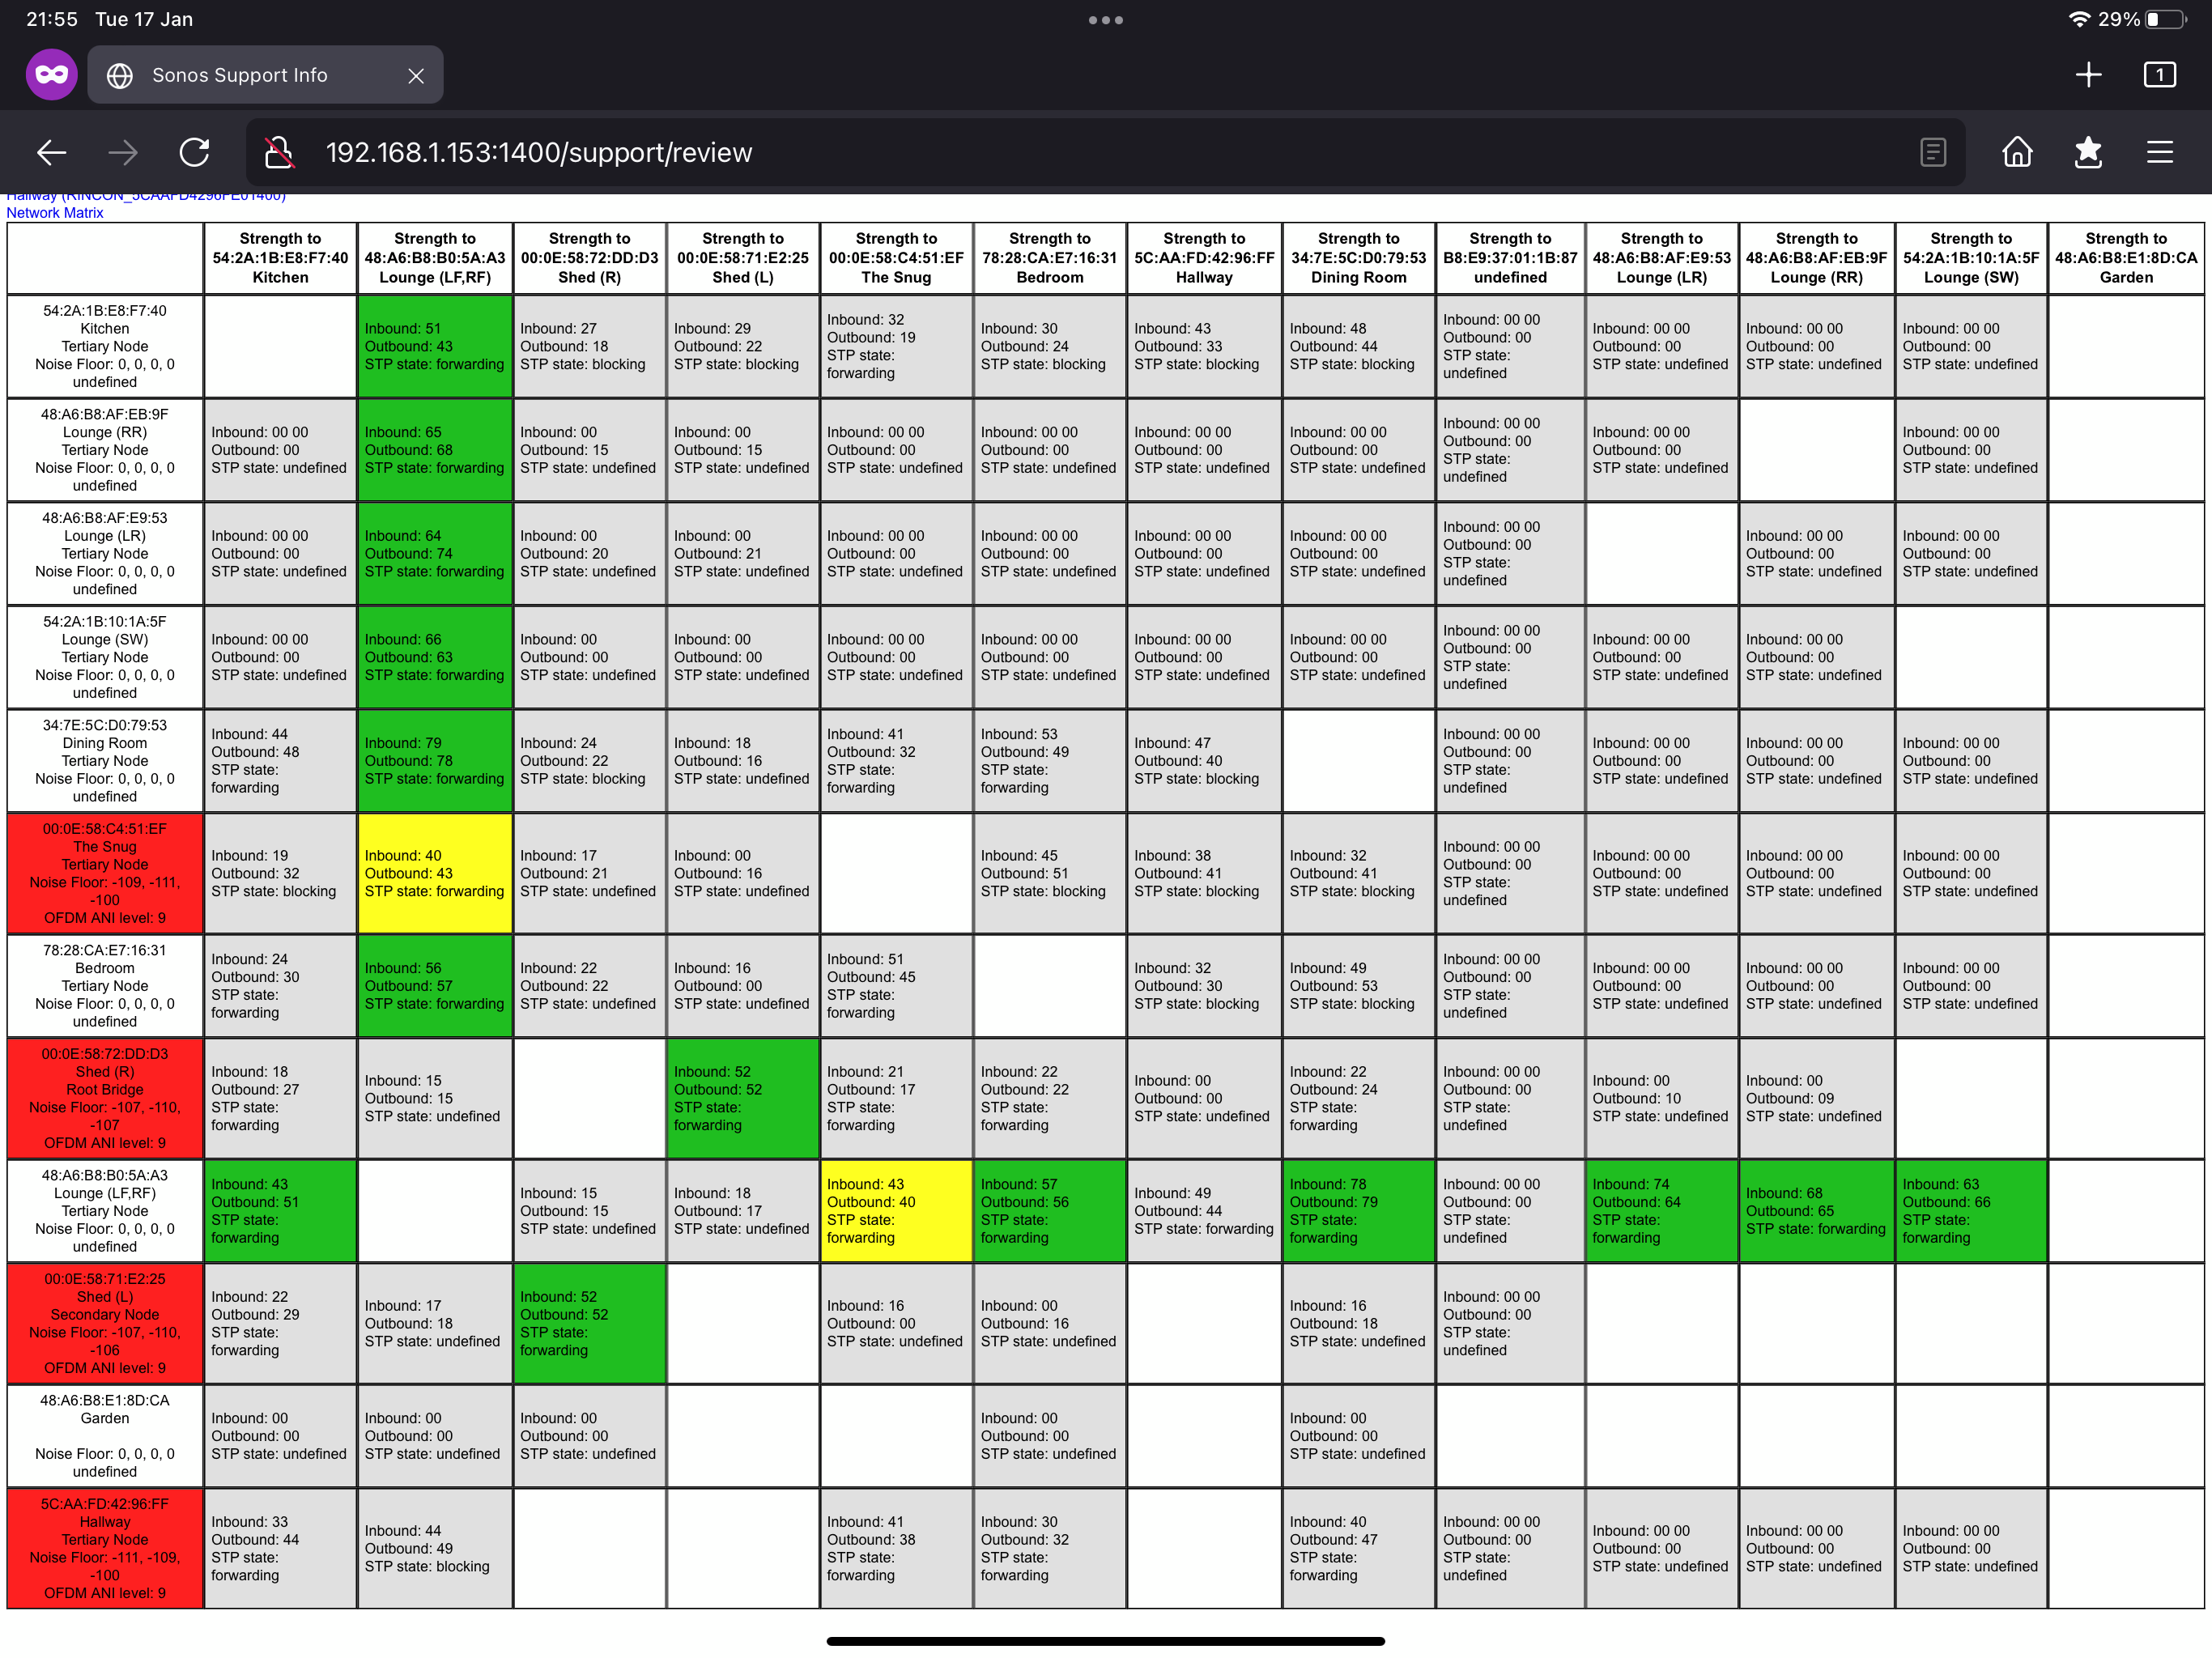Image resolution: width=2212 pixels, height=1658 pixels.
Task: Select the red Shed (L) Secondary Node label
Action: (x=105, y=1323)
